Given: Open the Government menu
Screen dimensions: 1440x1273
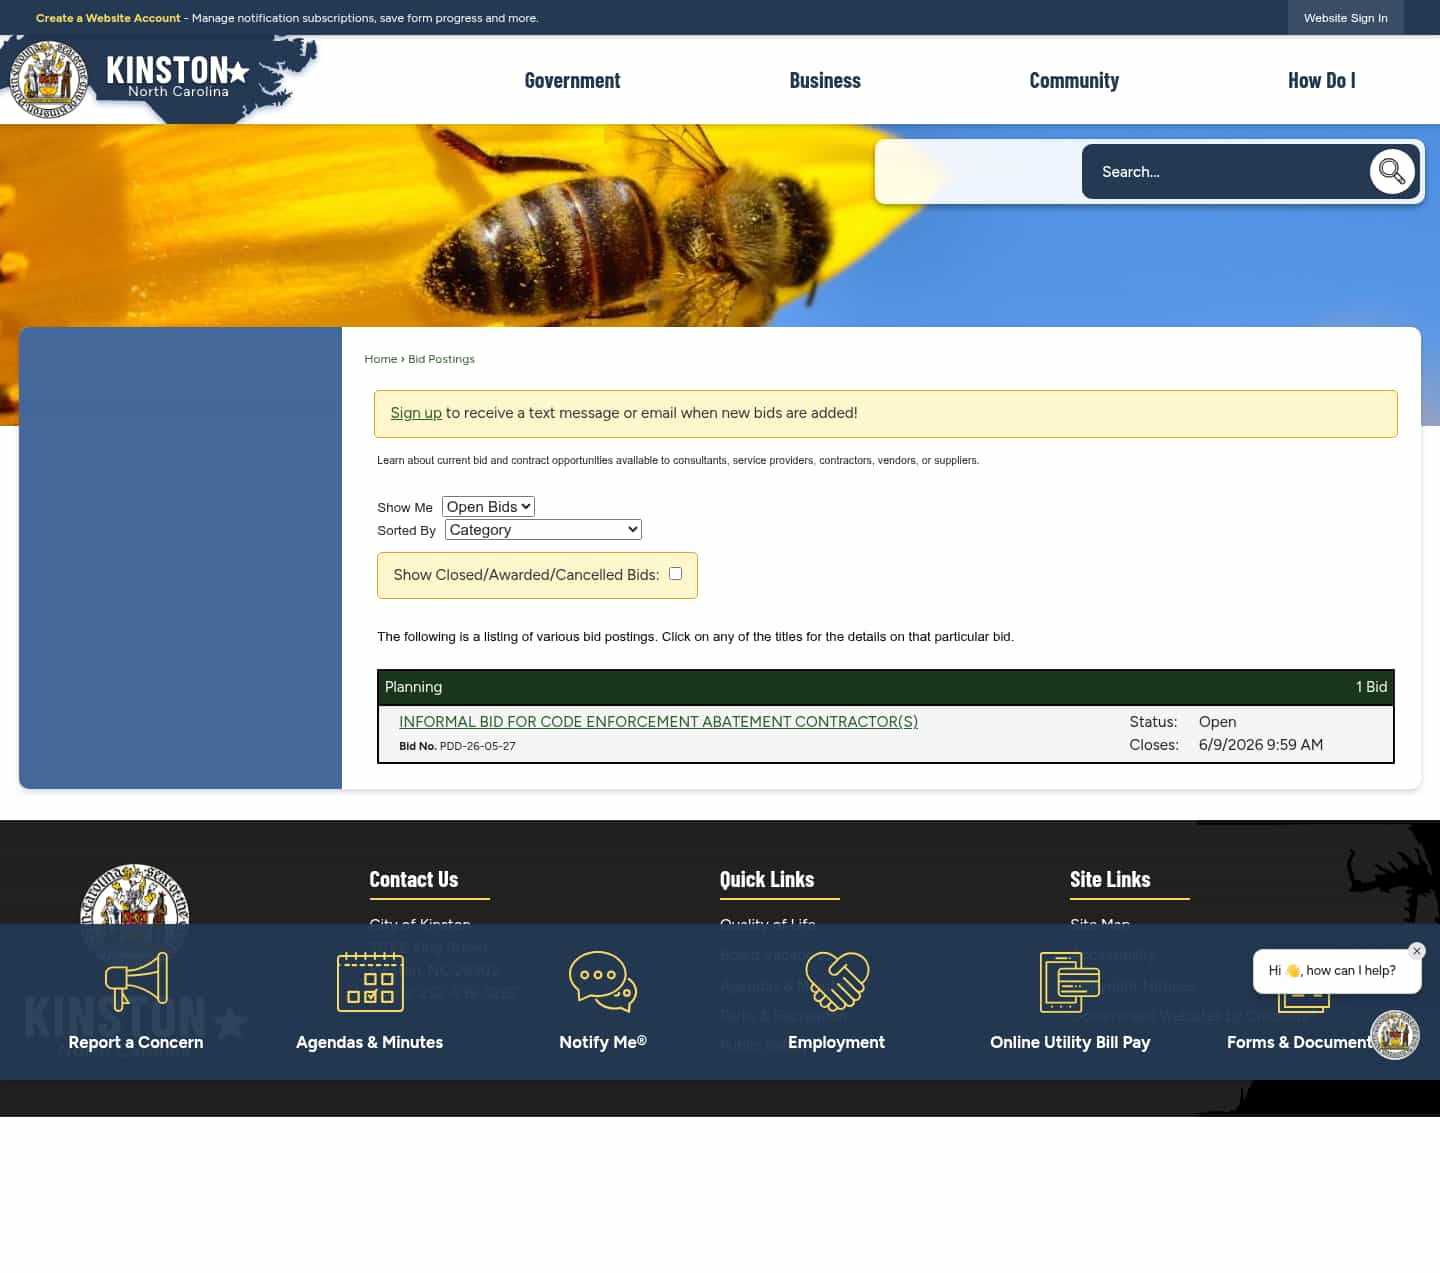Looking at the screenshot, I should click(x=572, y=81).
